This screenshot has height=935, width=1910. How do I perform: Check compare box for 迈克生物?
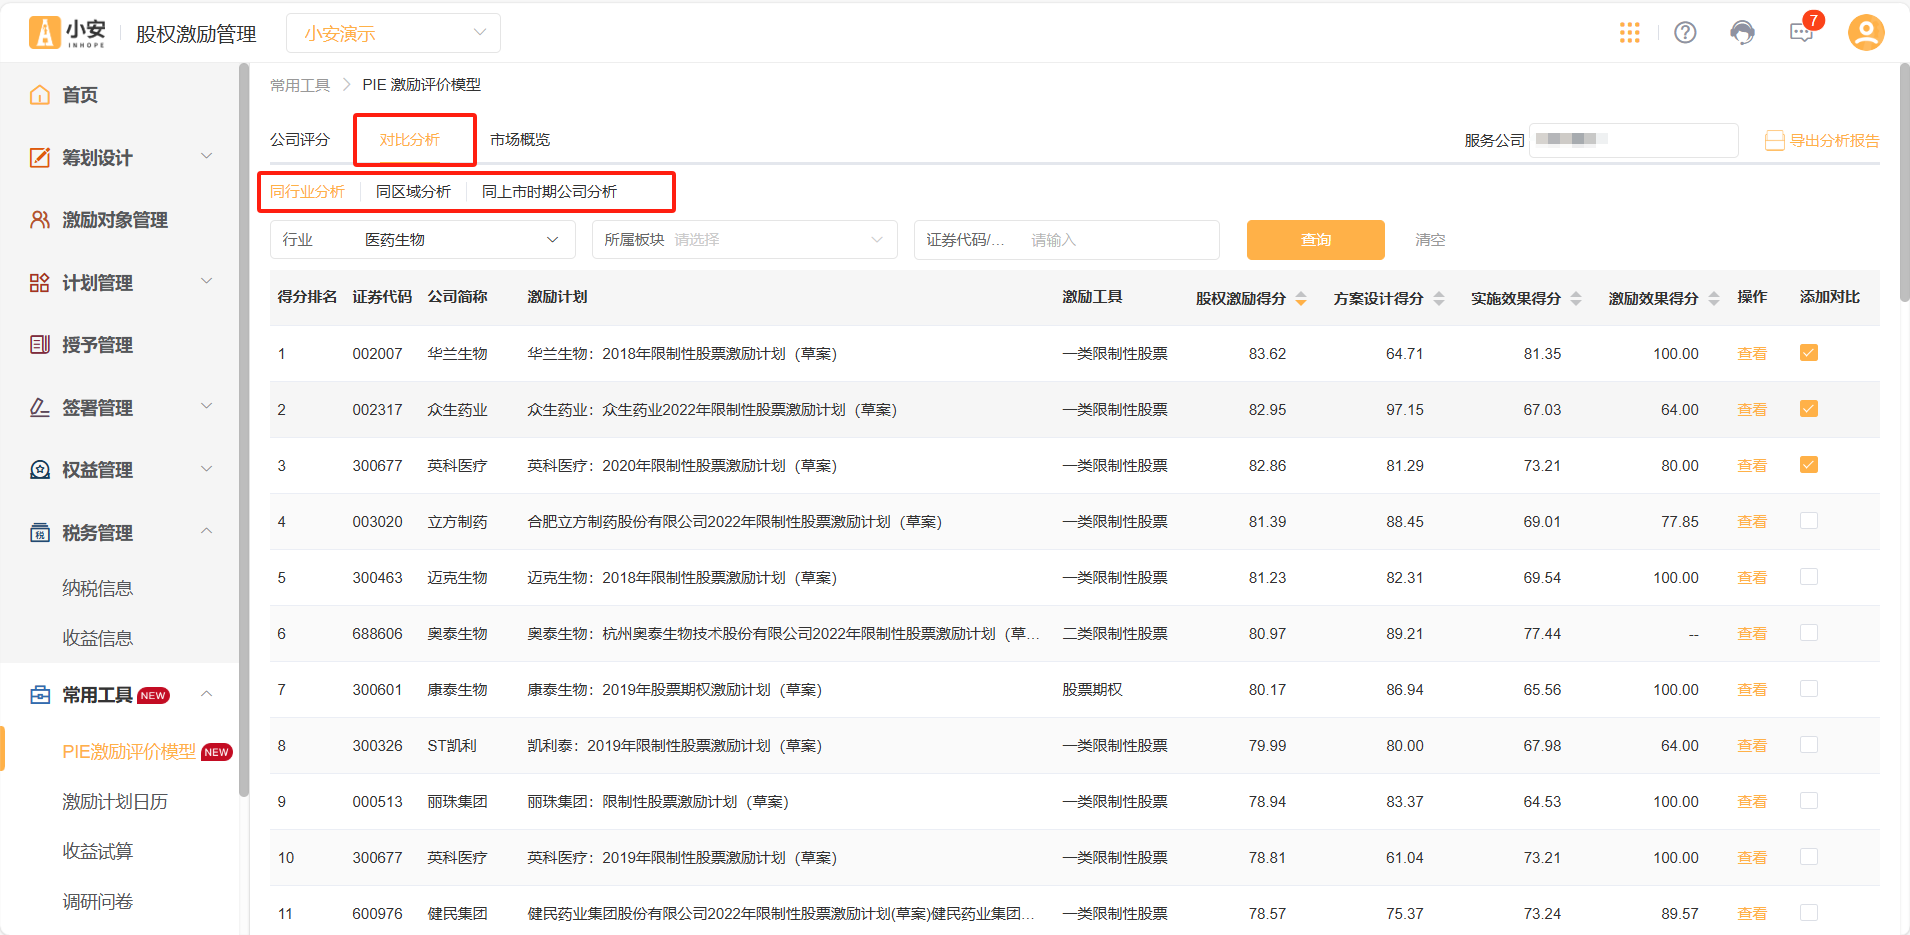coord(1809,577)
